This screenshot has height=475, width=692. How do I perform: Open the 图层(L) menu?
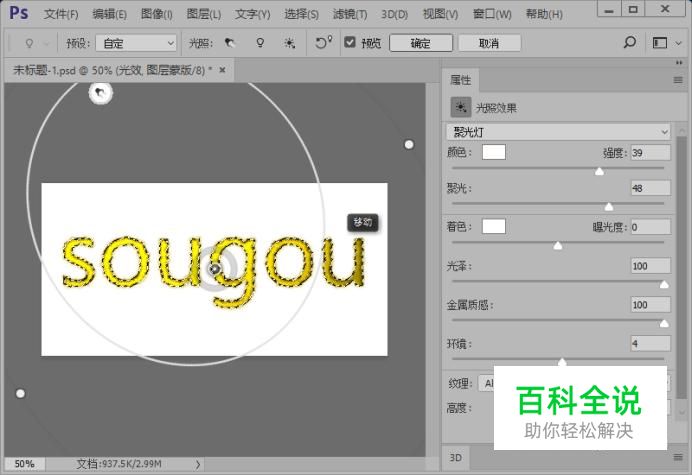pos(203,14)
